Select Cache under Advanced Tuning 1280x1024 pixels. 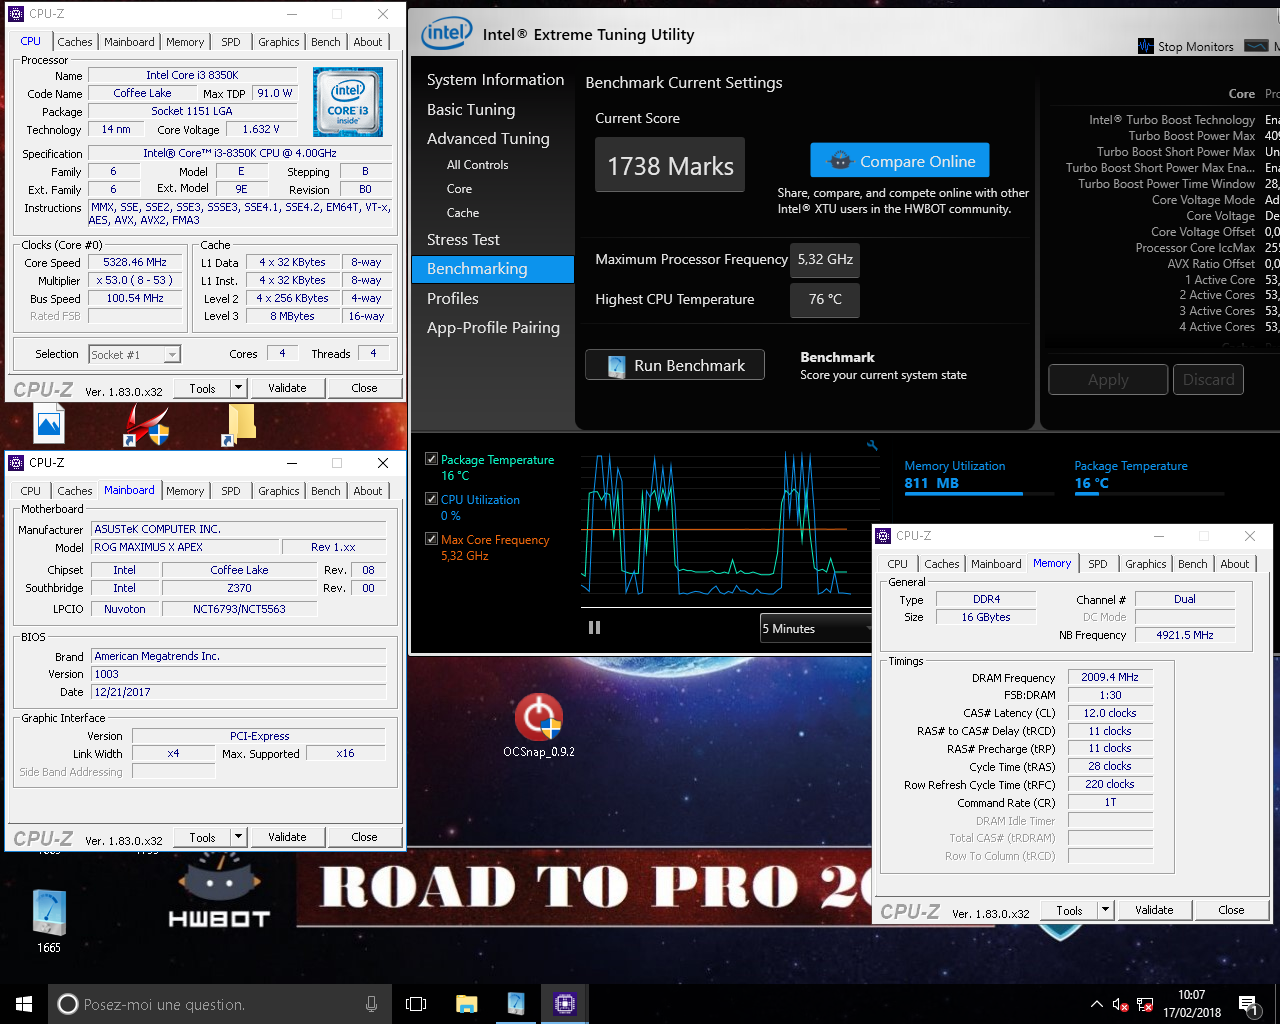[x=463, y=213]
